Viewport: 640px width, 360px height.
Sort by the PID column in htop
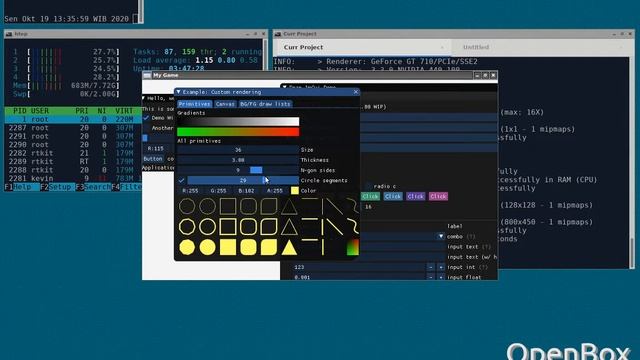[x=19, y=111]
